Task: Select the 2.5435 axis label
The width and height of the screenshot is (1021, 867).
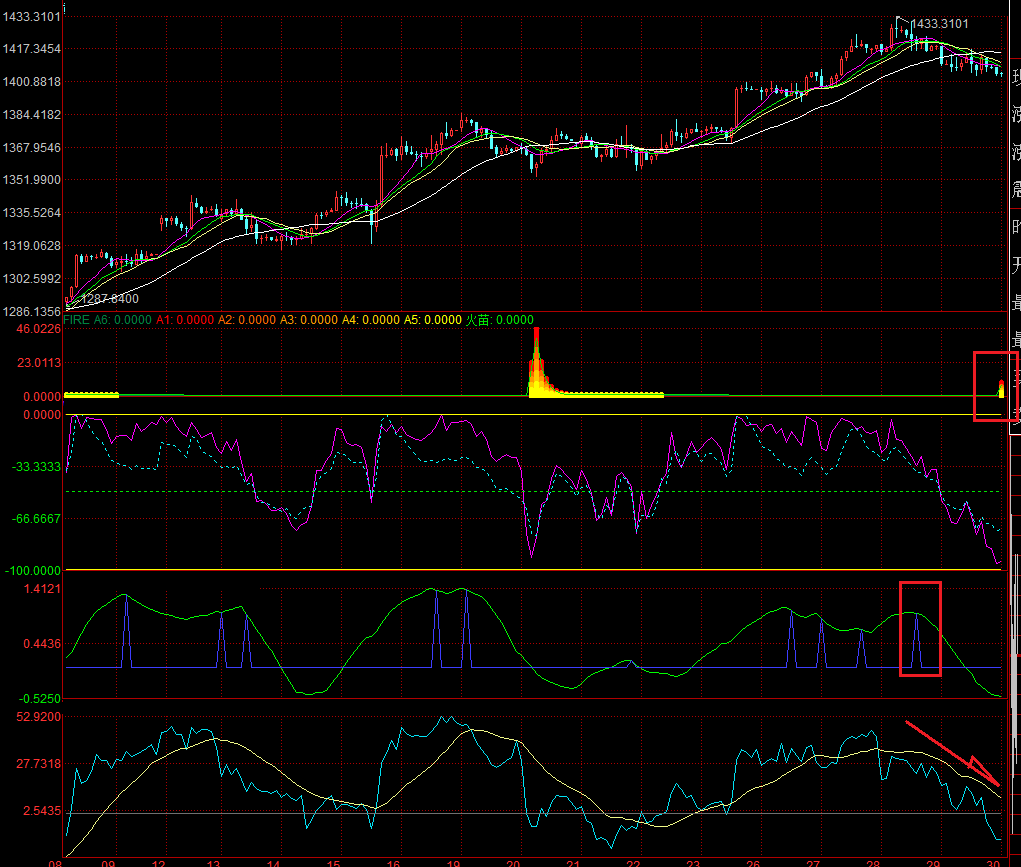Action: 42,812
